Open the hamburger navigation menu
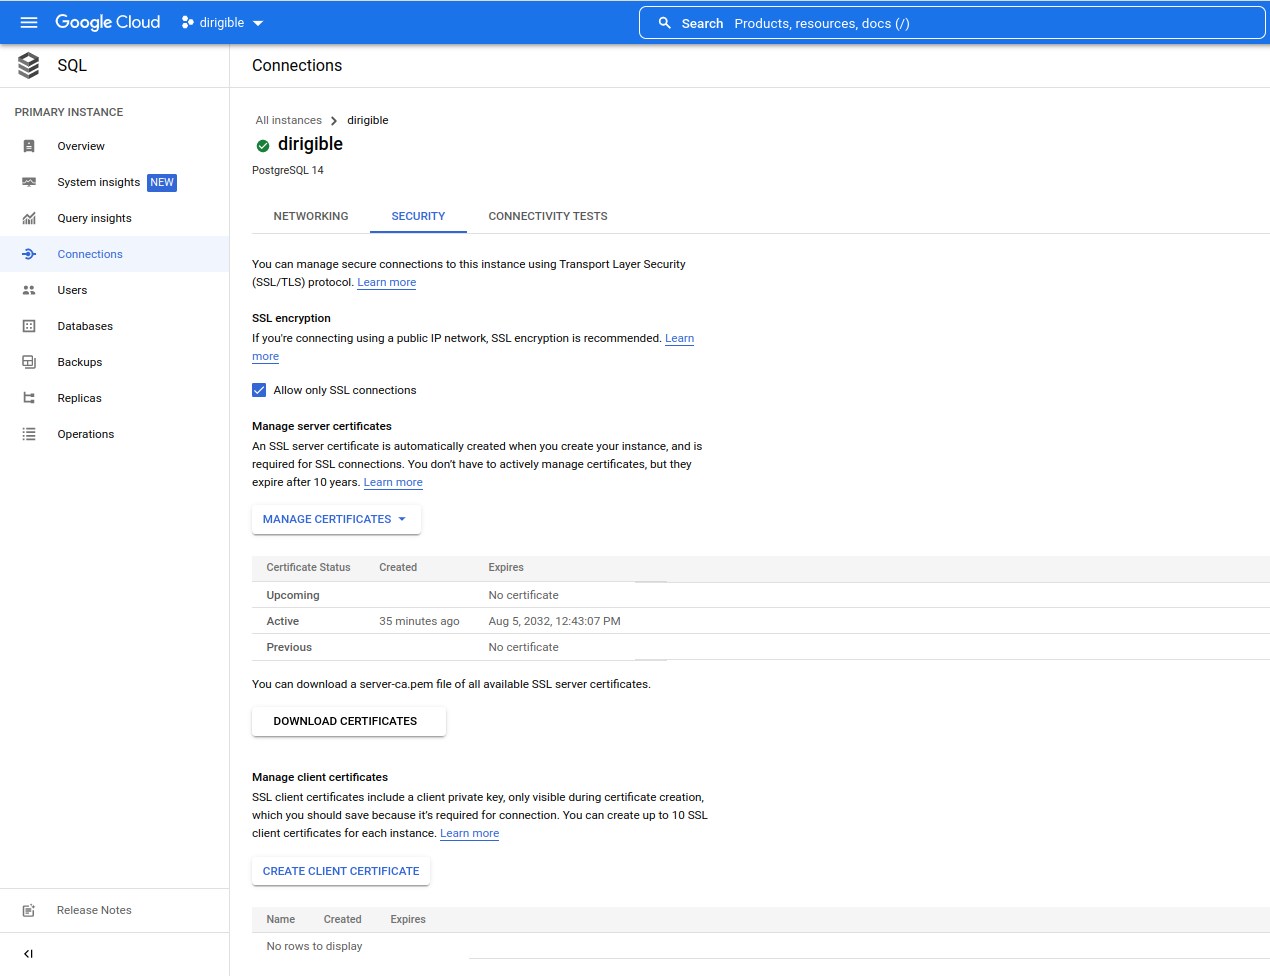The height and width of the screenshot is (976, 1270). tap(29, 22)
